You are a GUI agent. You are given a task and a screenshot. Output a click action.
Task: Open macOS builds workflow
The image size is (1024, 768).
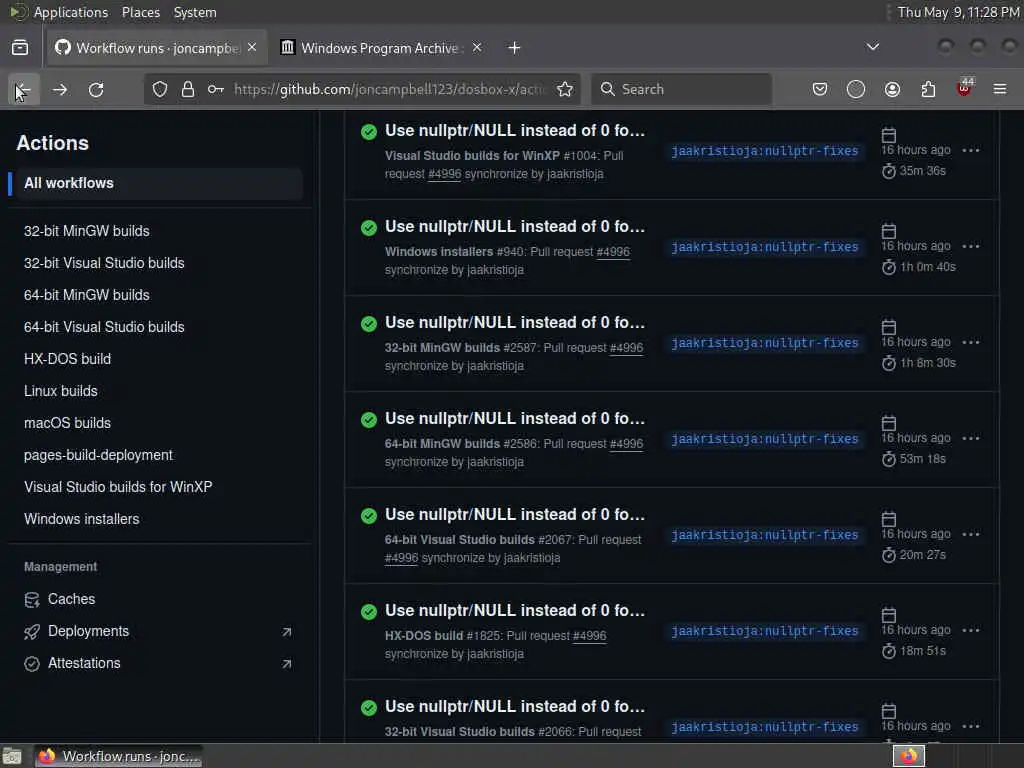pyautogui.click(x=67, y=423)
